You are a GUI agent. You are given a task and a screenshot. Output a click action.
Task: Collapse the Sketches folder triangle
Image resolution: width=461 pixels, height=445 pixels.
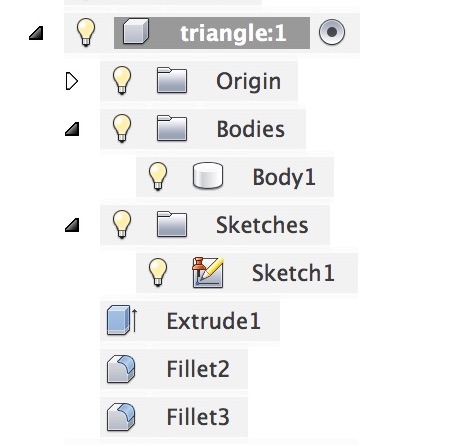72,225
